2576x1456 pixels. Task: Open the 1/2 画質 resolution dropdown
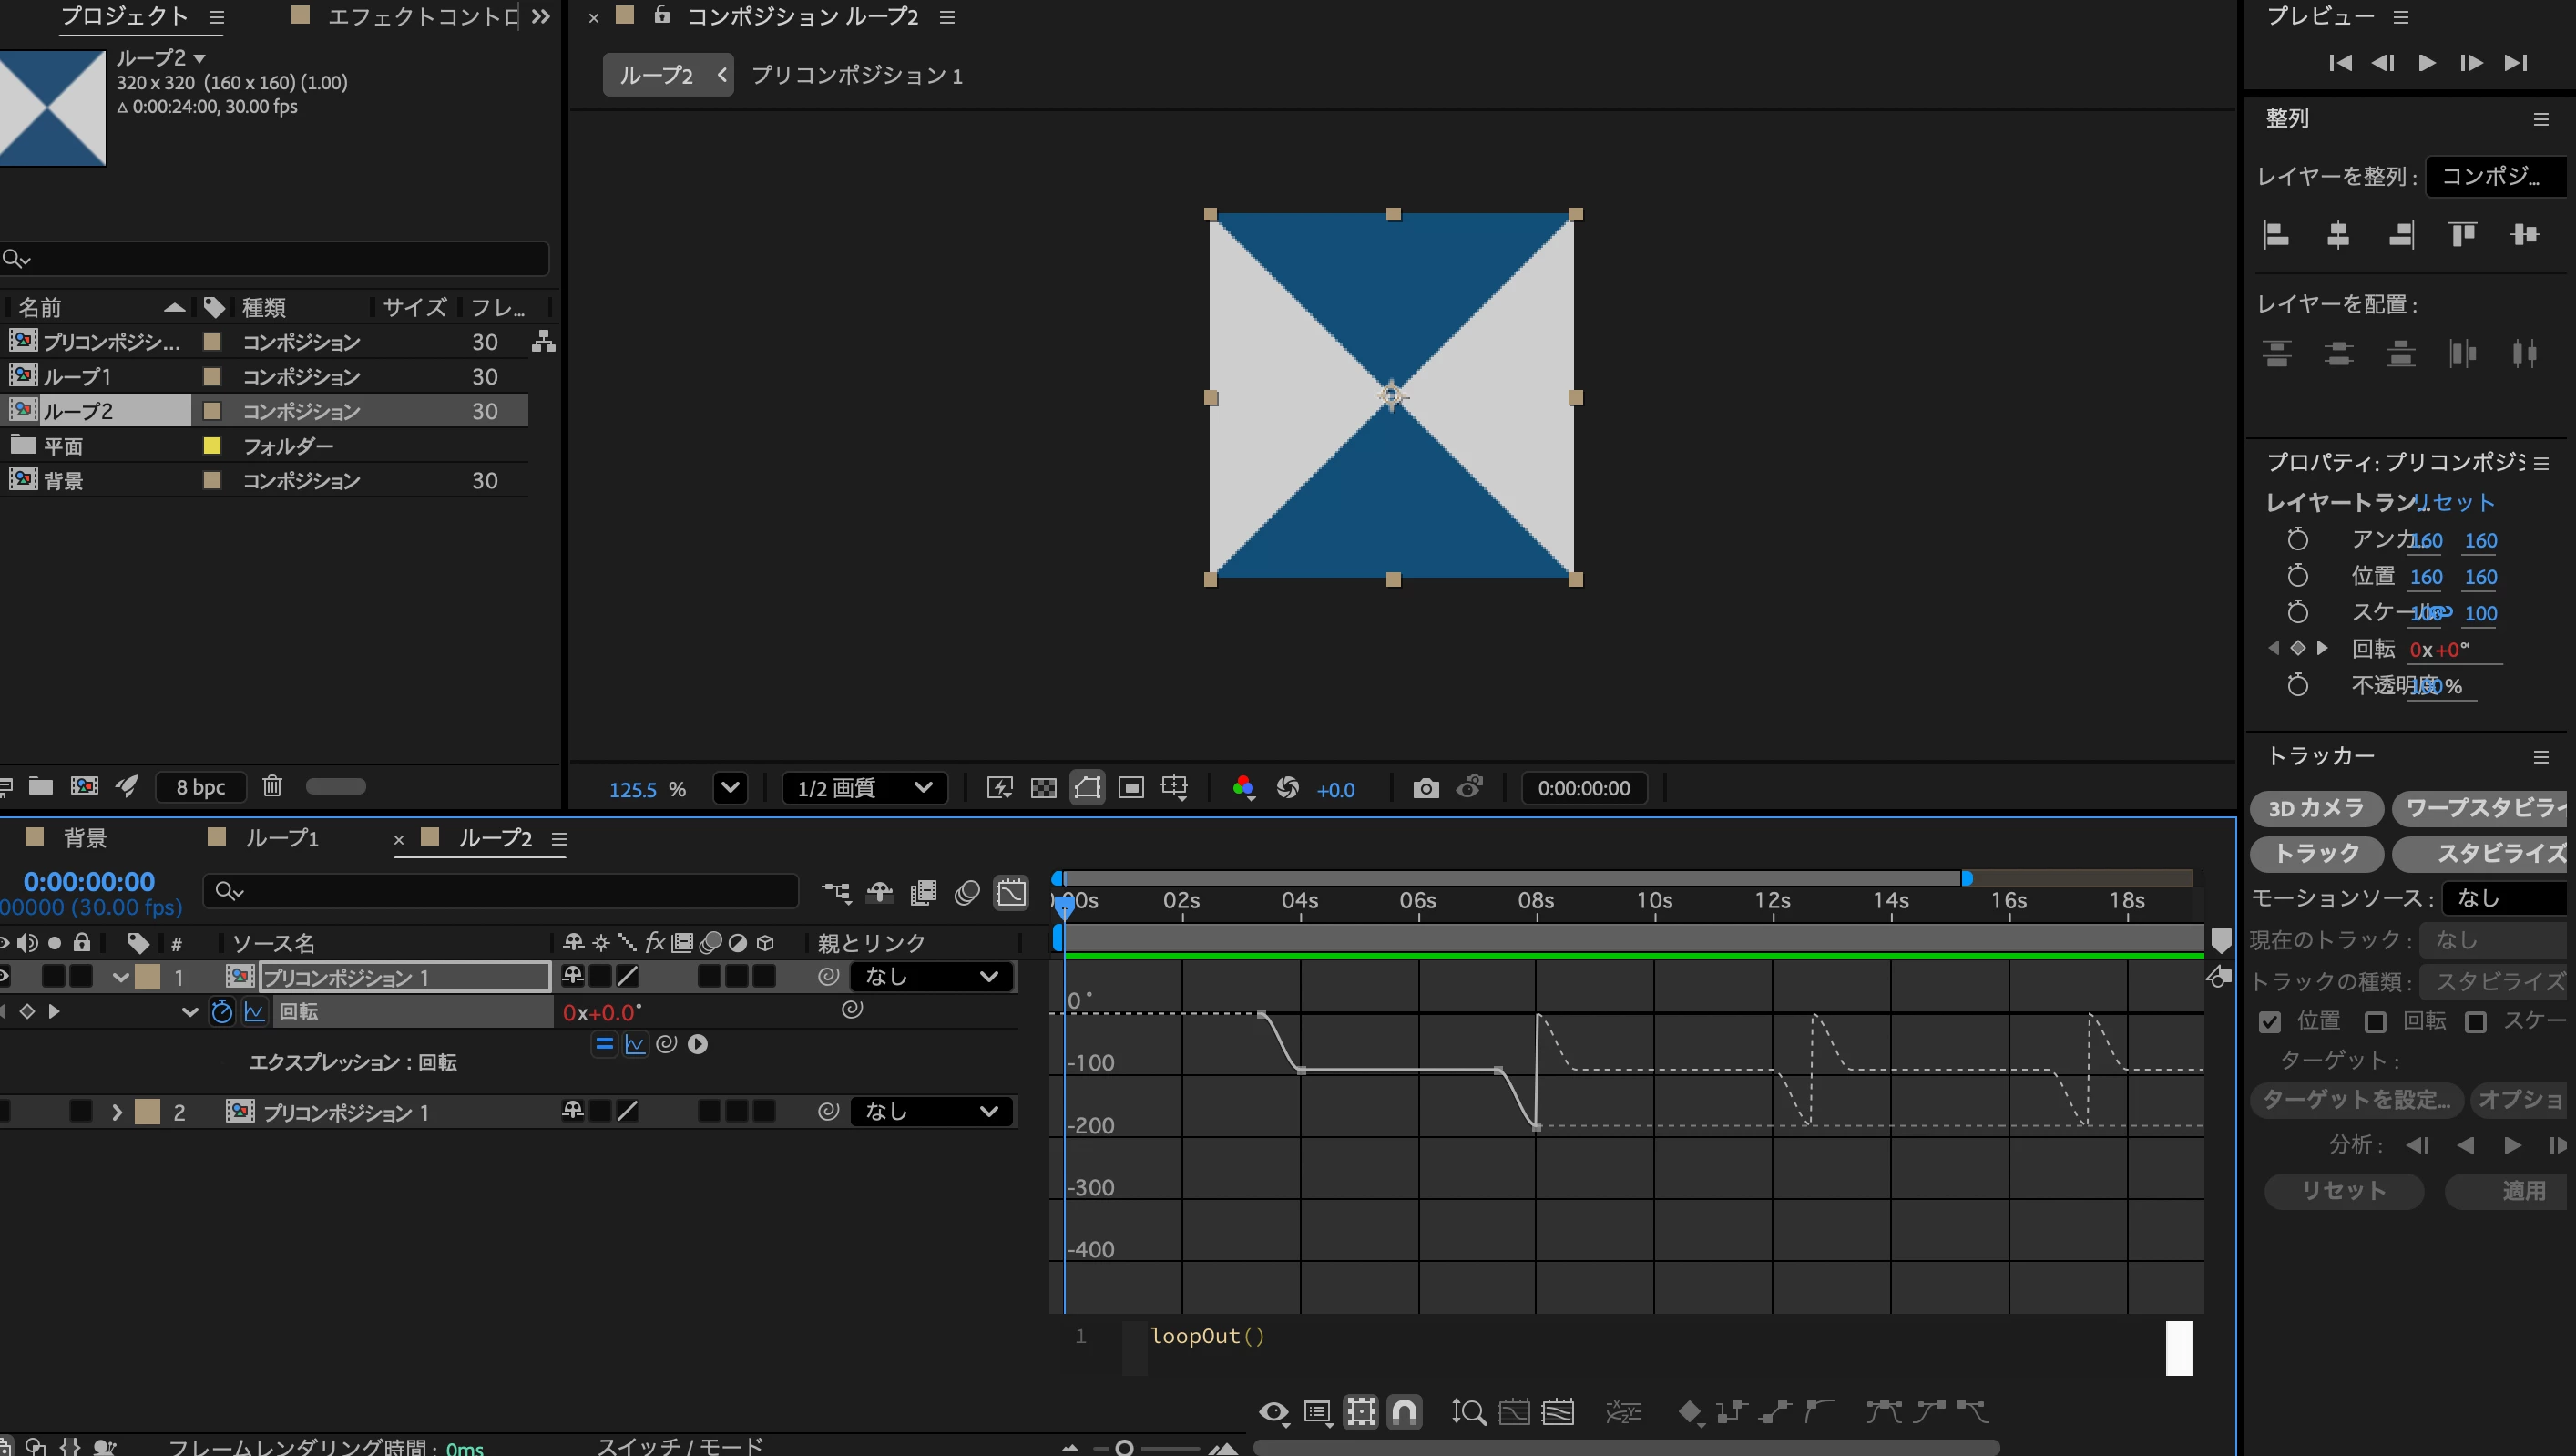(864, 788)
